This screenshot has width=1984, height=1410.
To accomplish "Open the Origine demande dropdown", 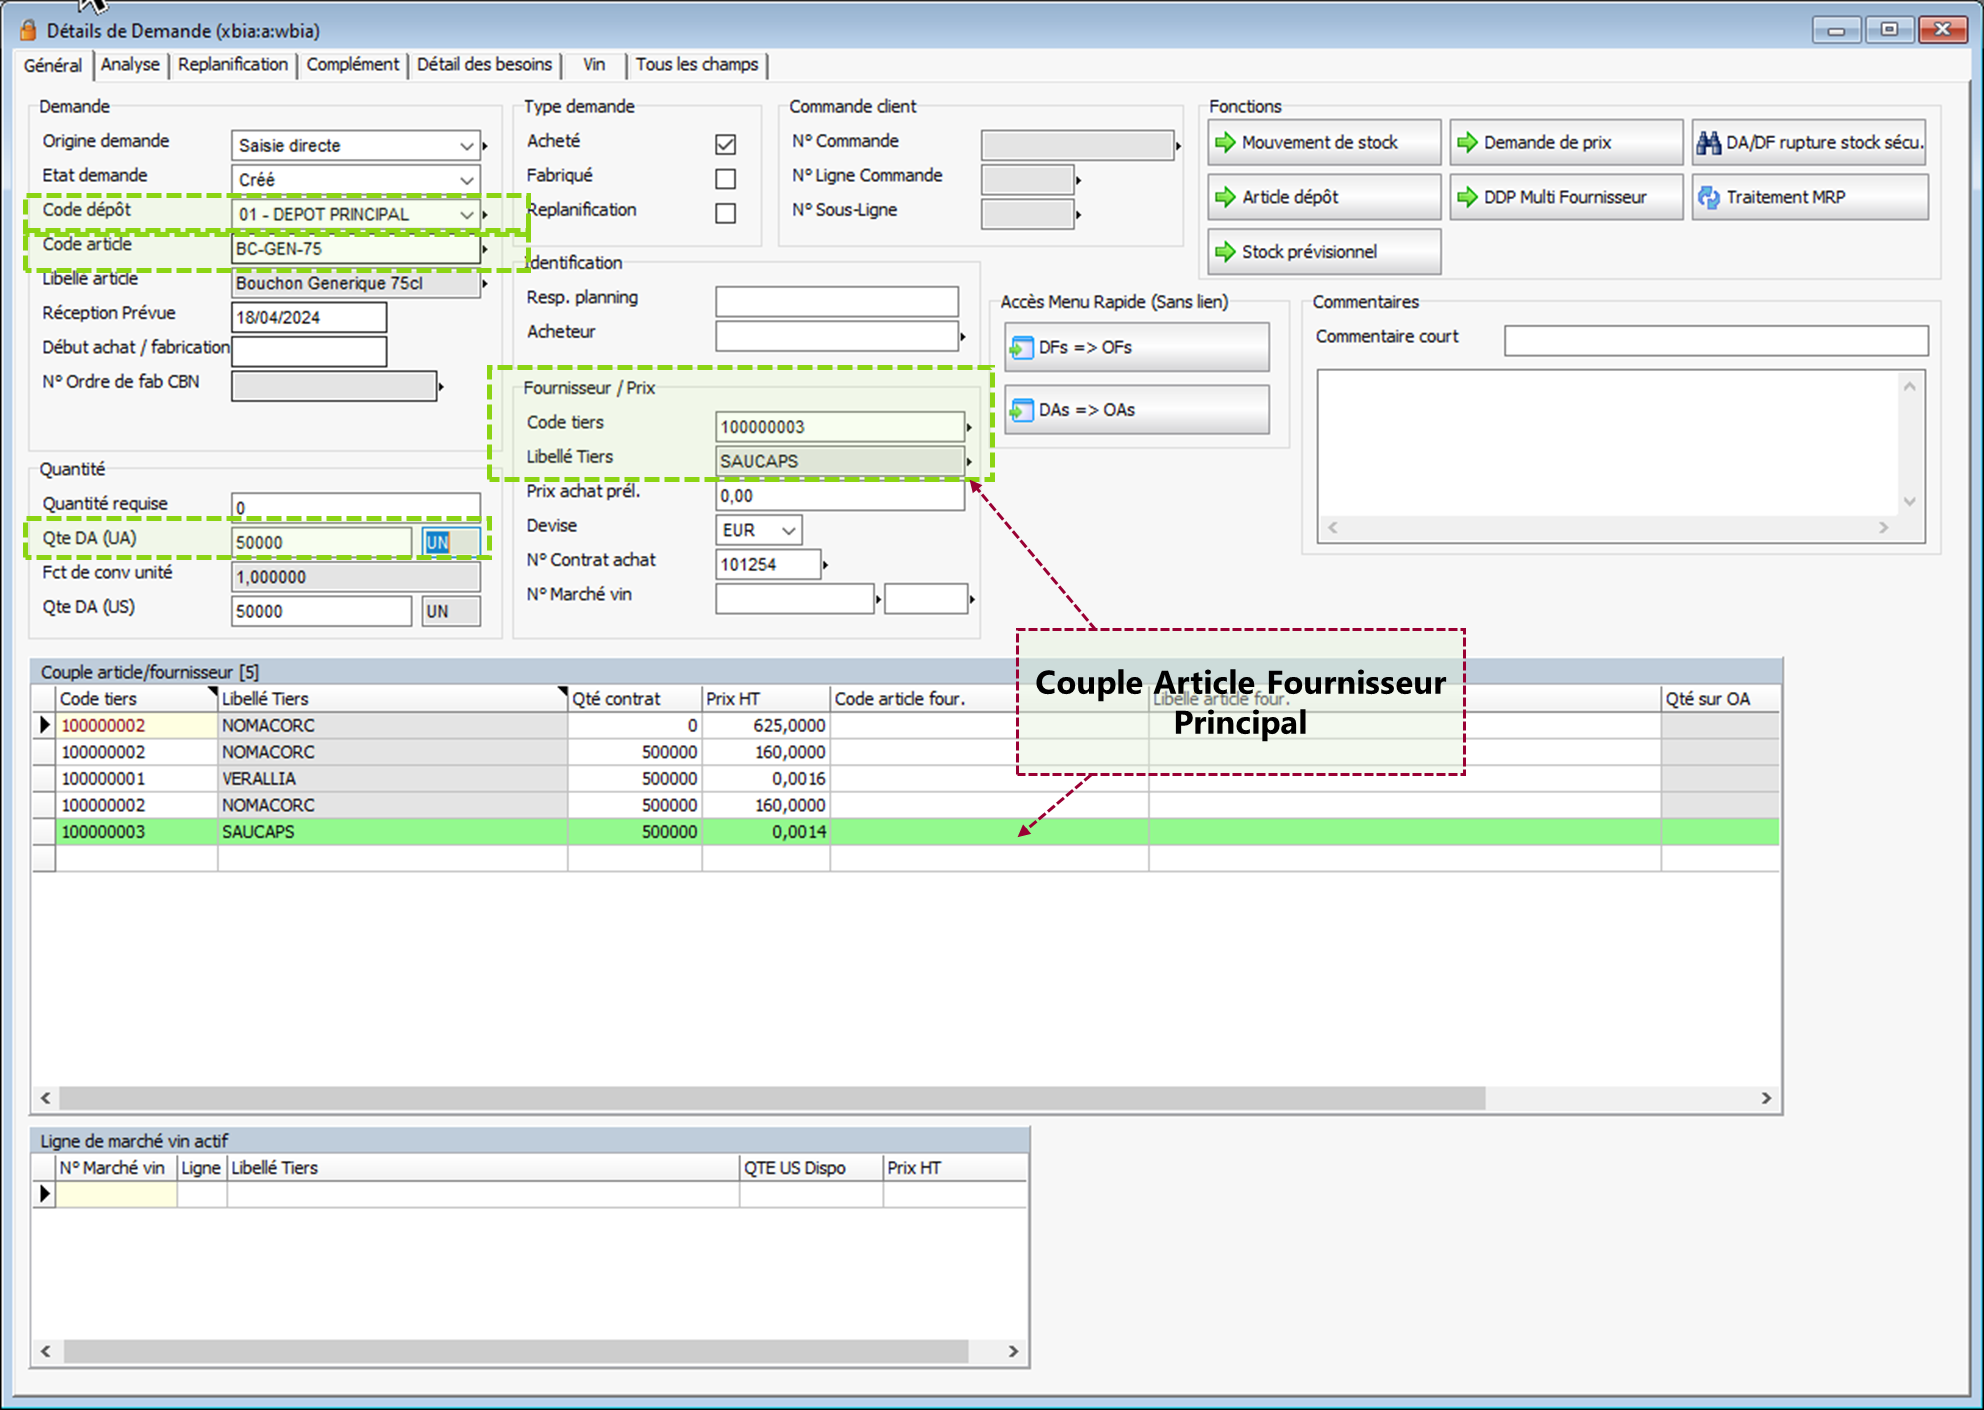I will point(466,146).
